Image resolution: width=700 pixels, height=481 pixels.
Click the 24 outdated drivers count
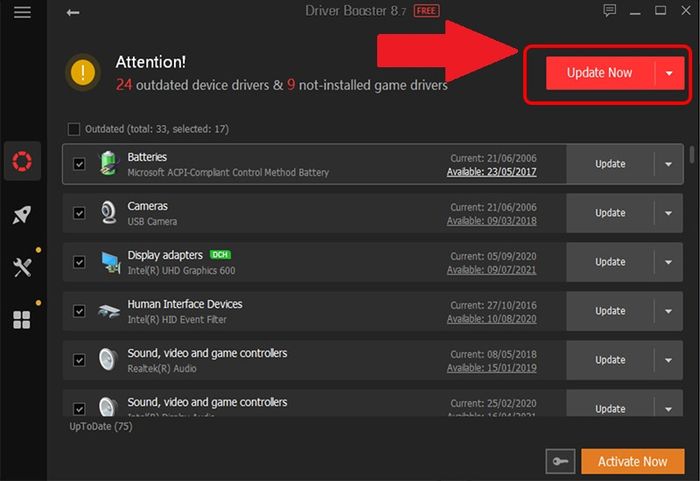coord(124,84)
